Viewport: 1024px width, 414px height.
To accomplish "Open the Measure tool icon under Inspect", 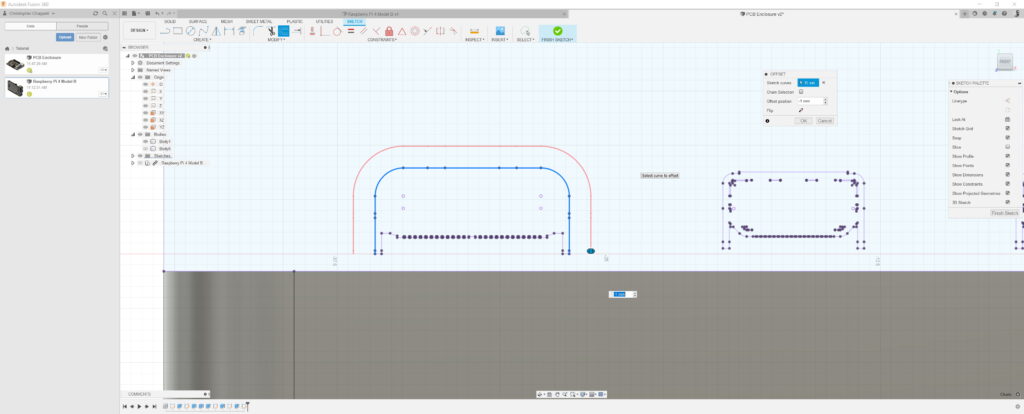I will coord(474,31).
